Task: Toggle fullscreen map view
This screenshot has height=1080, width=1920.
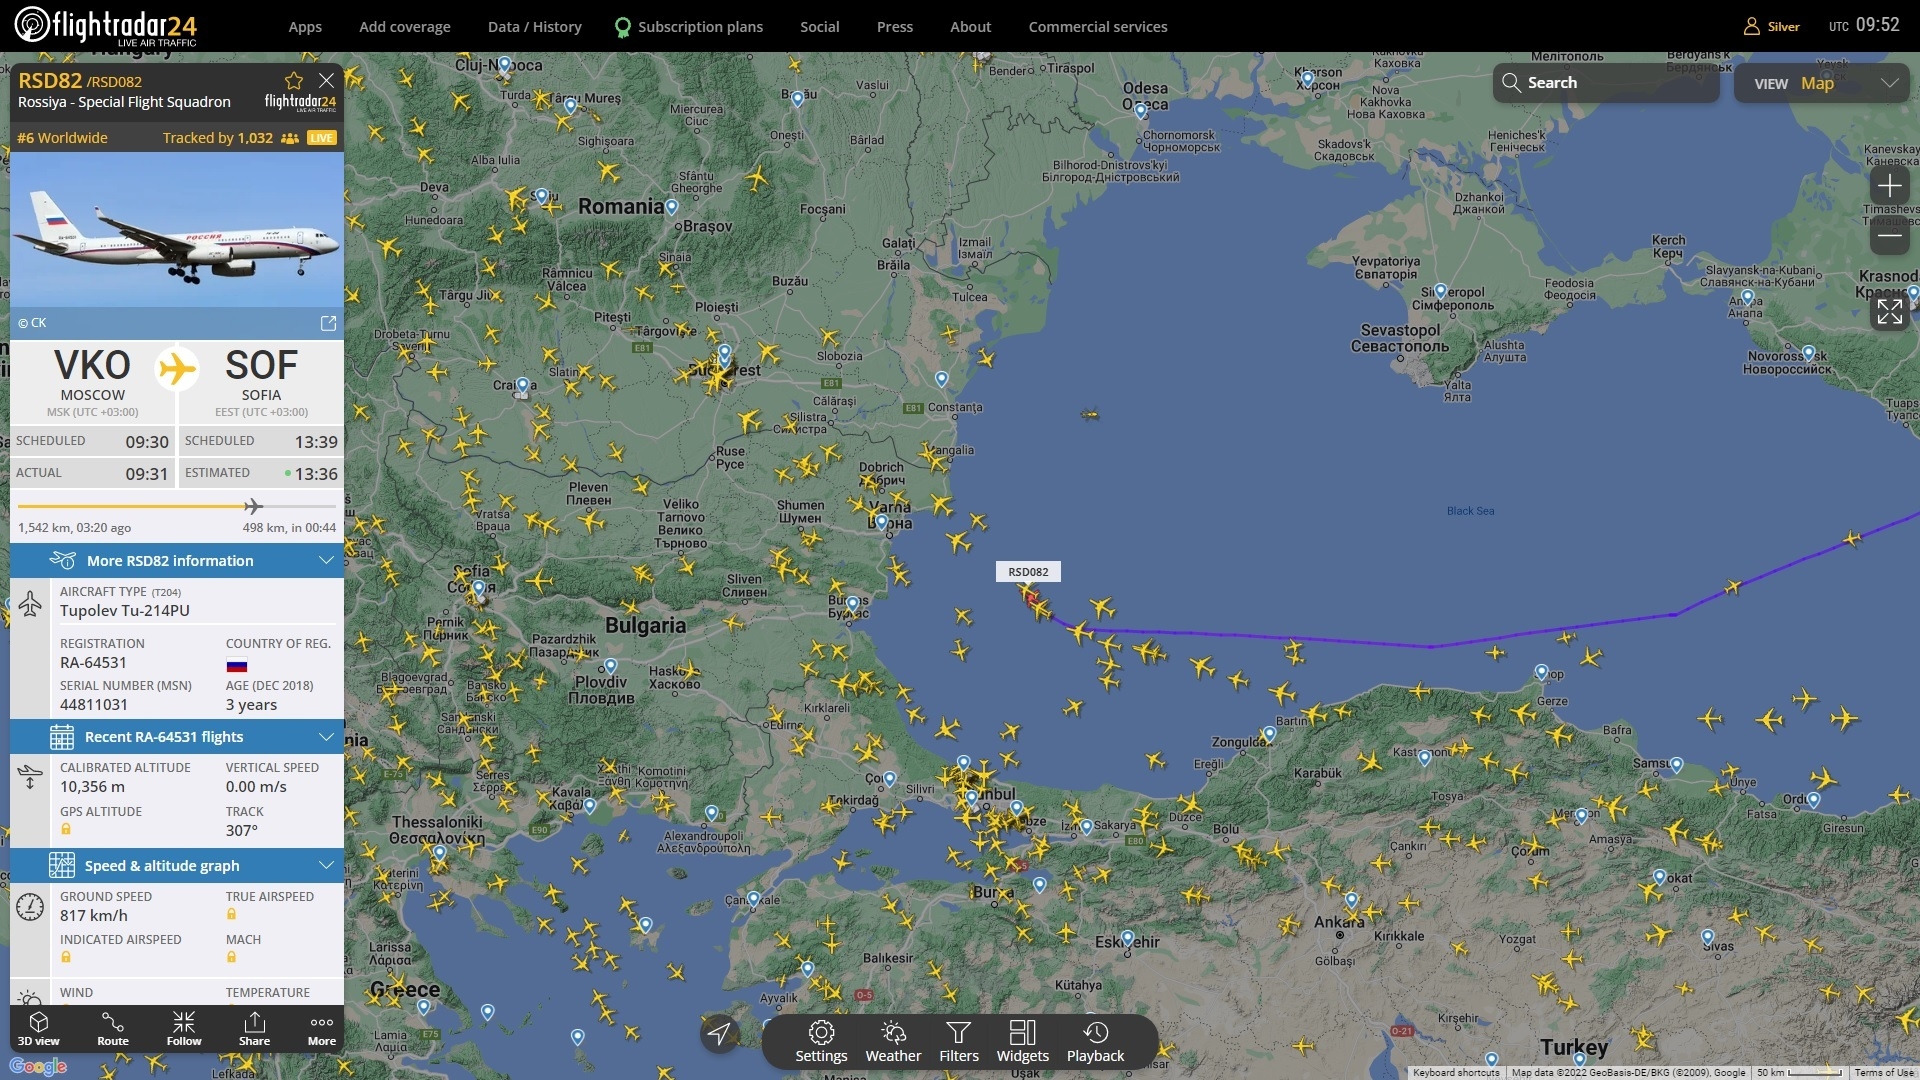Action: [x=1889, y=312]
